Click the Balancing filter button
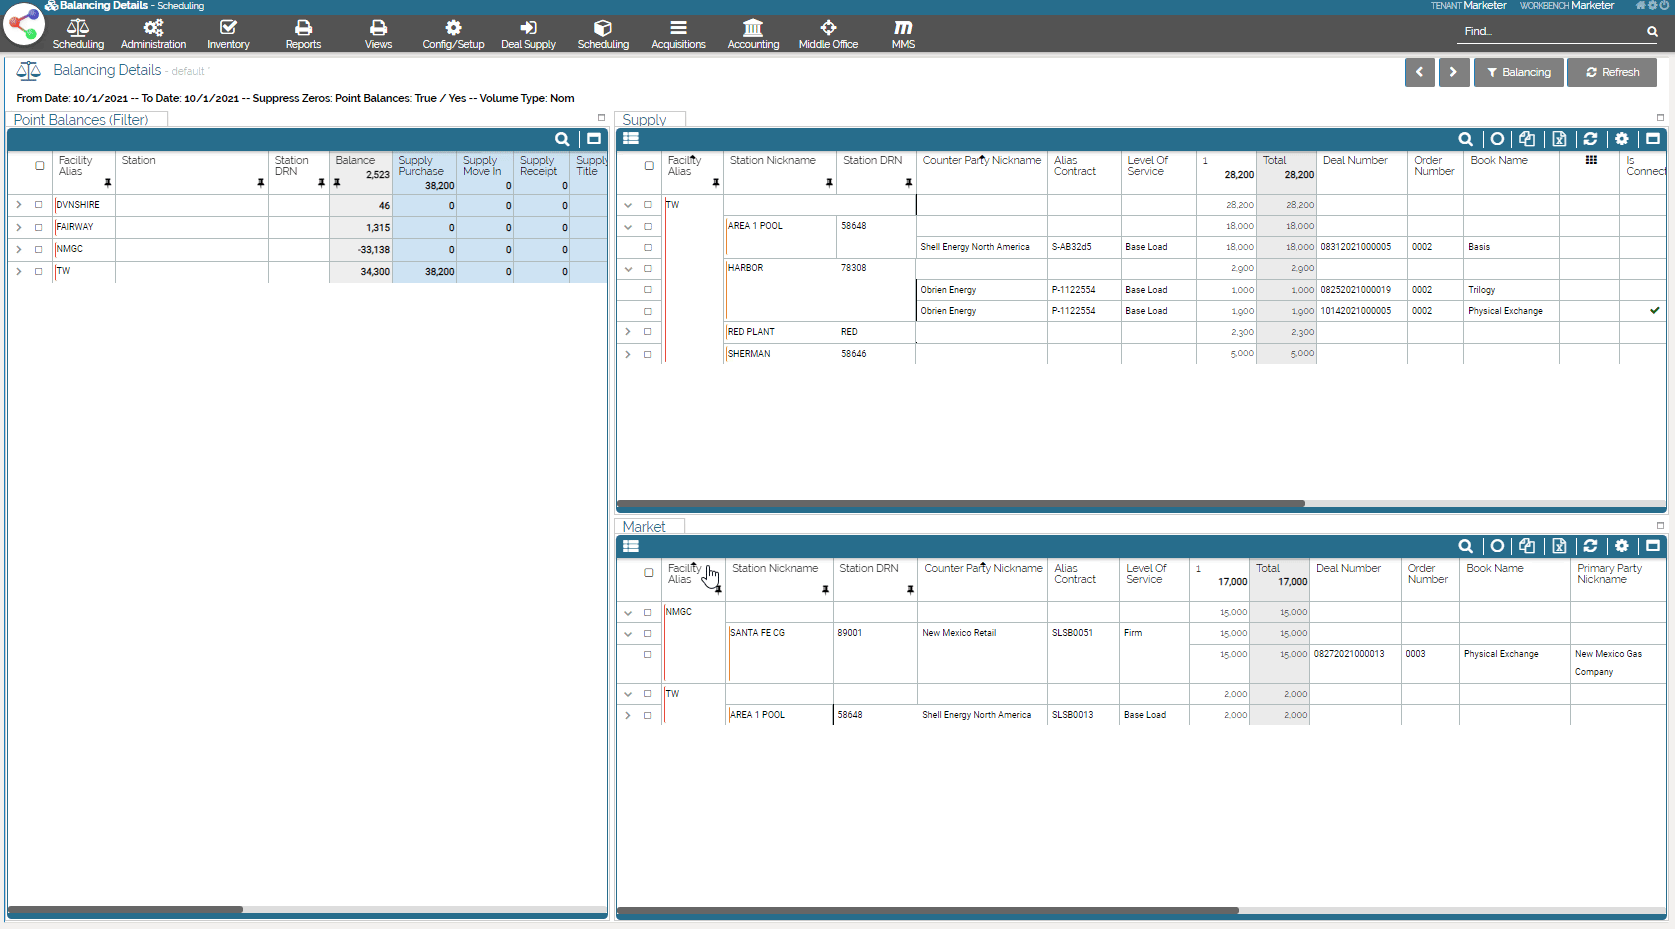 [x=1518, y=72]
